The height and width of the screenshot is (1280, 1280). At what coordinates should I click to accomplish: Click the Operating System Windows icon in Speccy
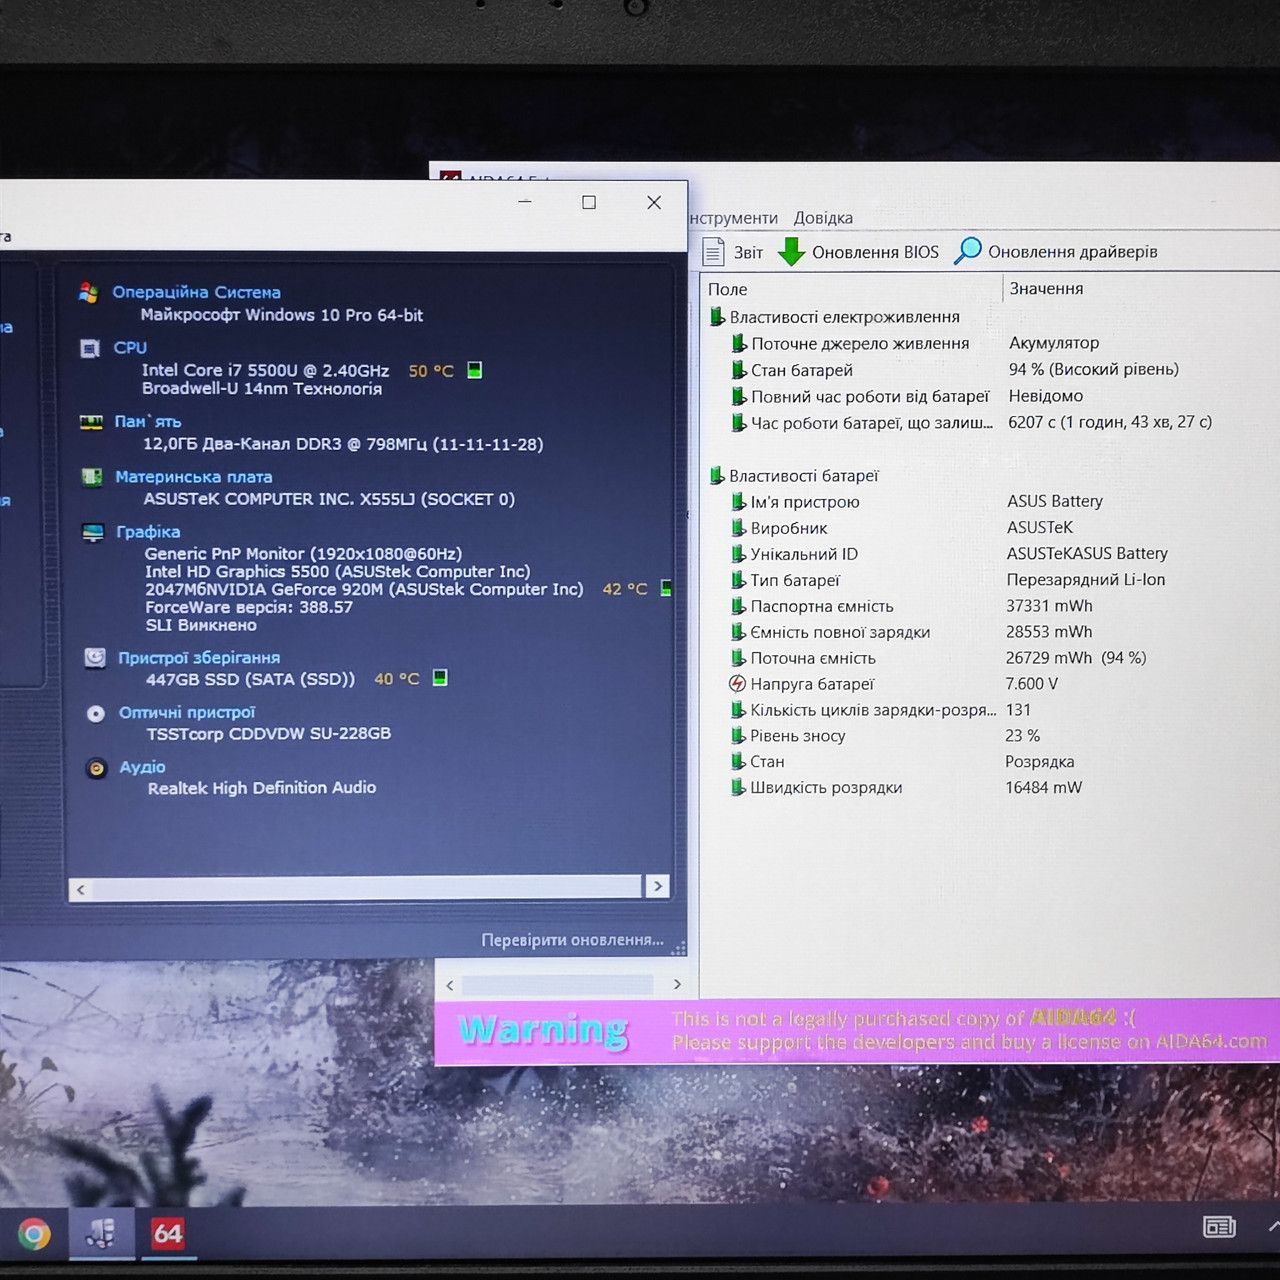tap(88, 292)
